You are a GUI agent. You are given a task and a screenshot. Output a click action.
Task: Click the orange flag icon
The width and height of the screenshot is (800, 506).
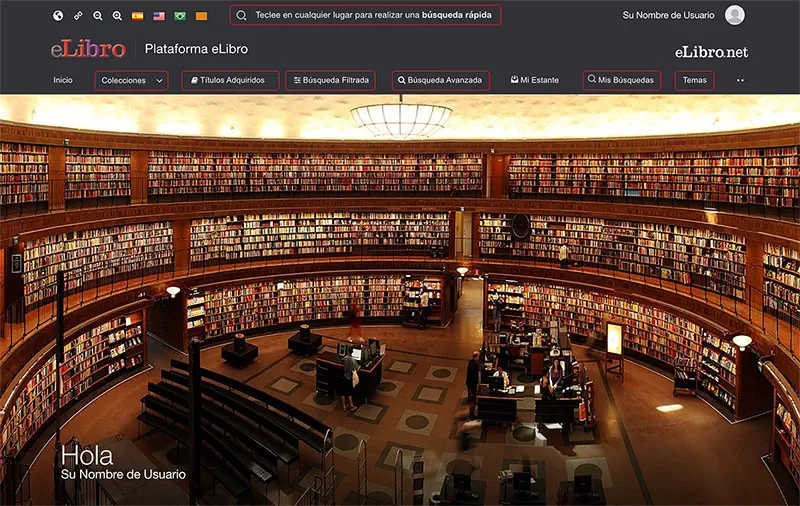pos(201,16)
